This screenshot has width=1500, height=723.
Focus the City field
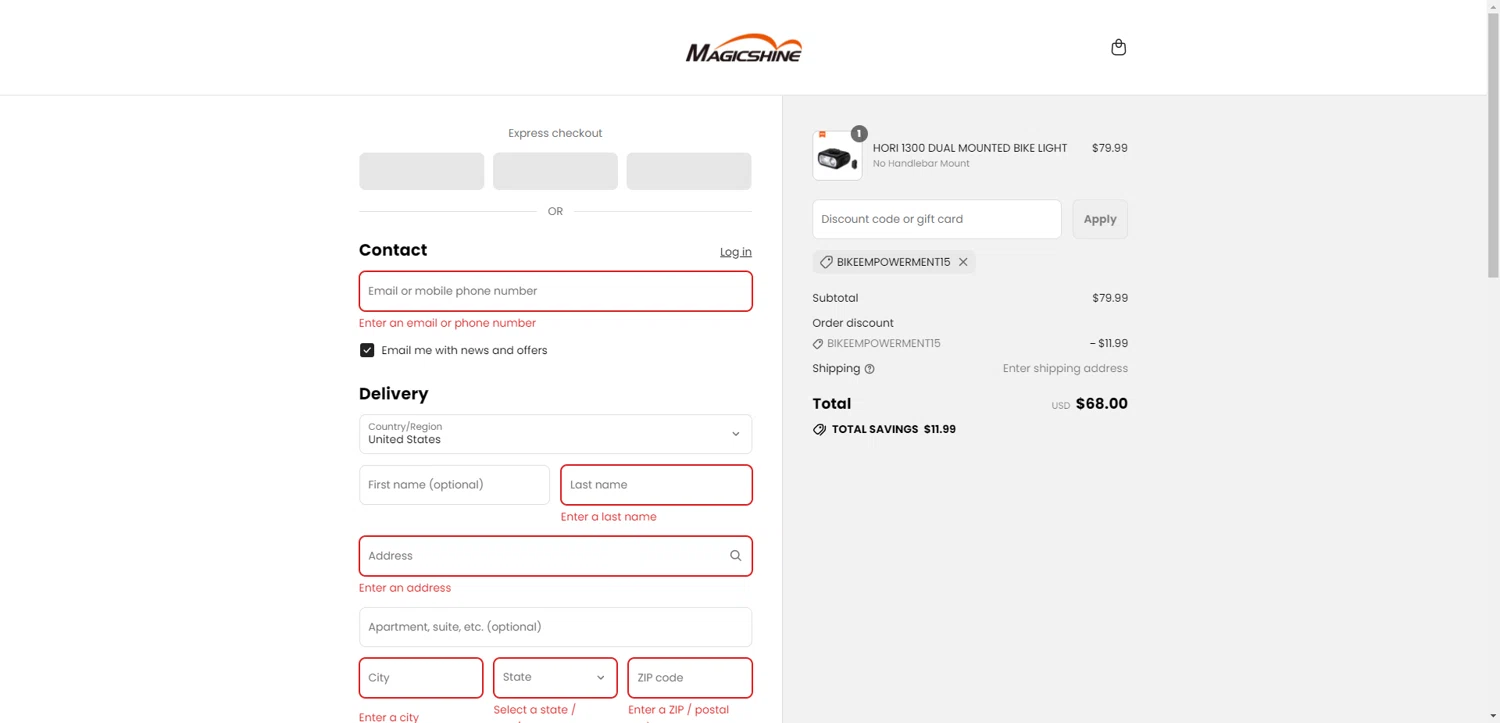coord(421,677)
